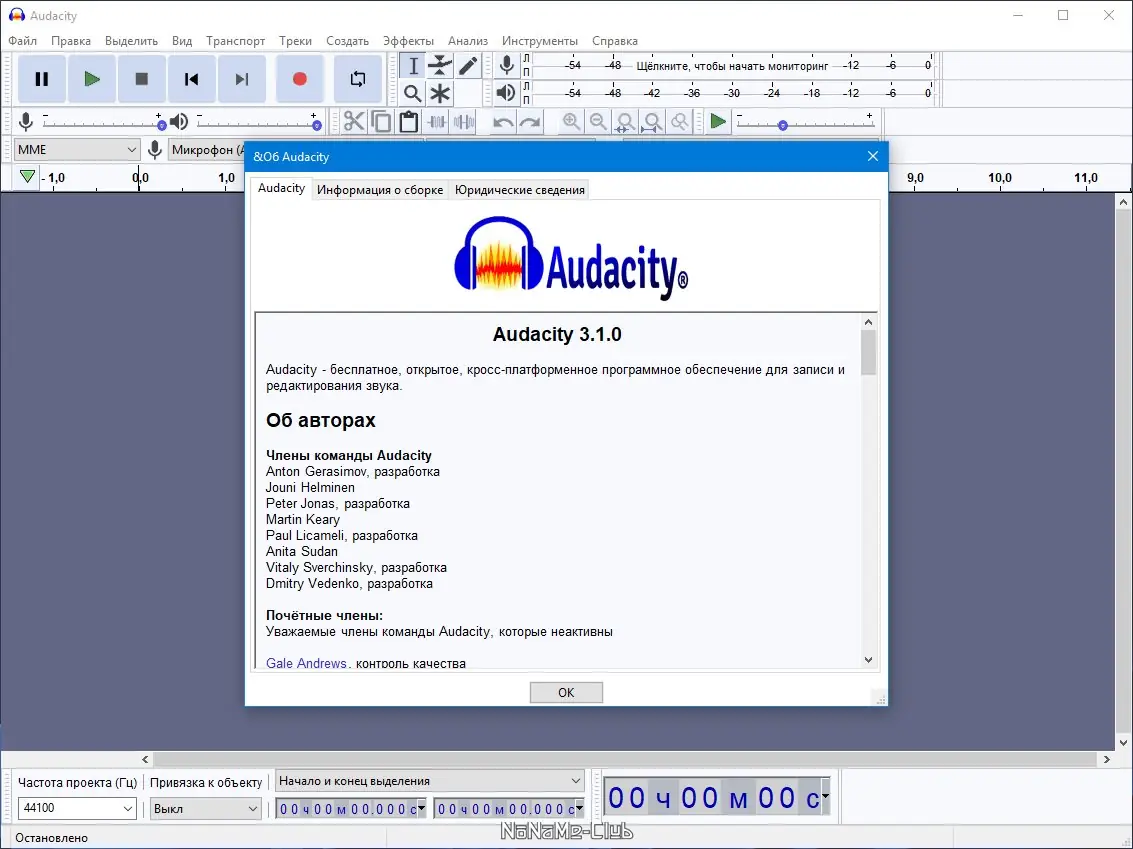Select the Zoom magnifier tool
The image size is (1133, 849).
[x=413, y=93]
